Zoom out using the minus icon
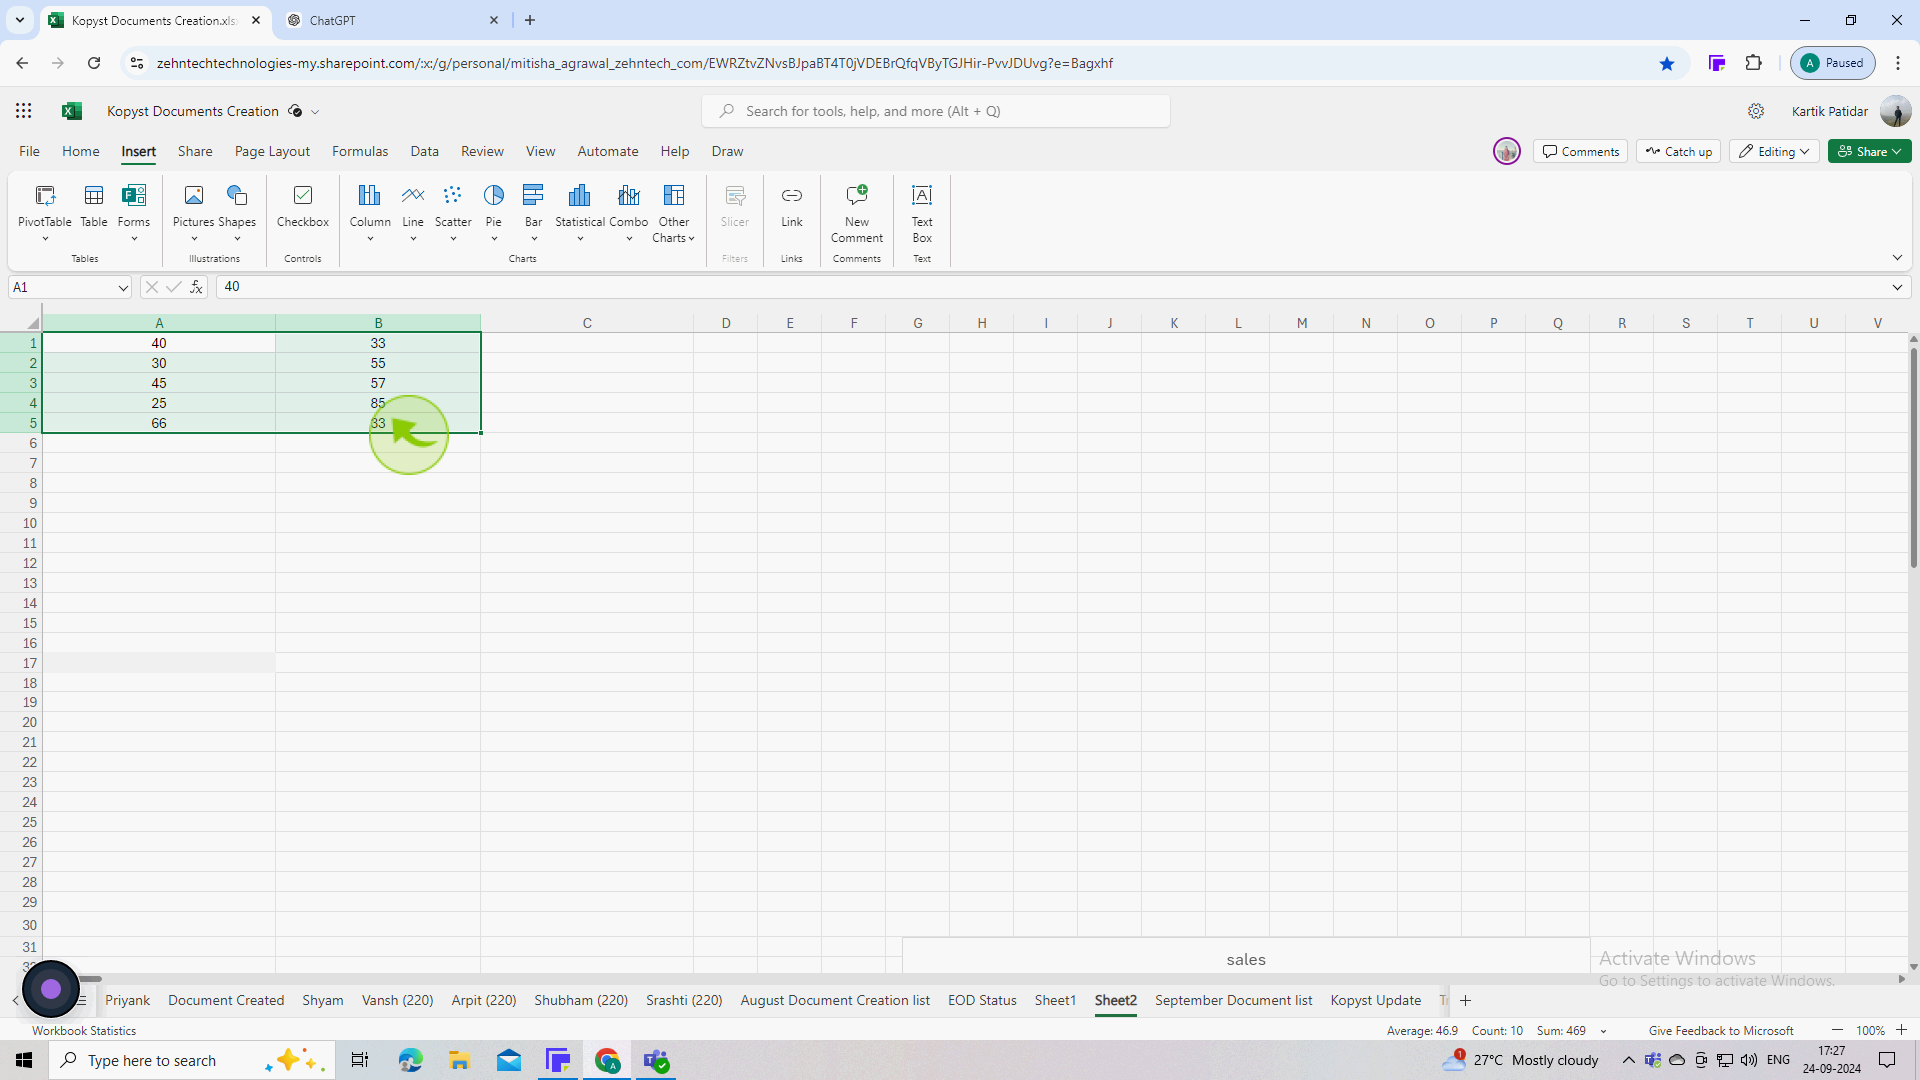The image size is (1920, 1080). coord(1837,1030)
